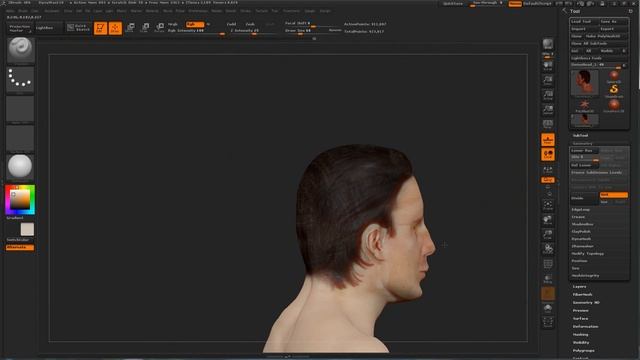The height and width of the screenshot is (360, 640).
Task: Open the Zplugin menu
Action: click(x=310, y=11)
